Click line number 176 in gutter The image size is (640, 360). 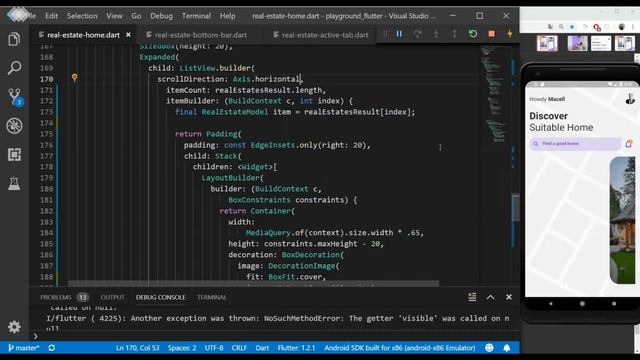(x=47, y=145)
